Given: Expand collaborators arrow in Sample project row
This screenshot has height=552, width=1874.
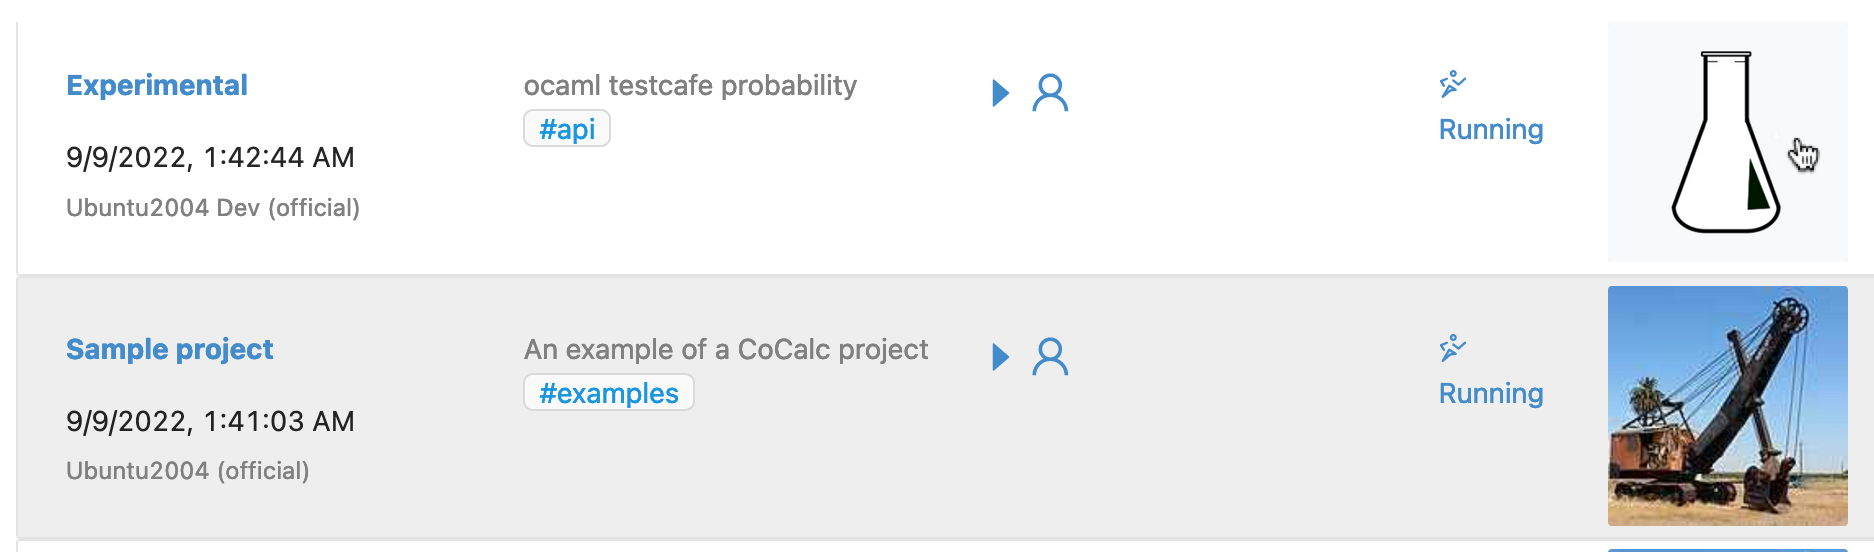Looking at the screenshot, I should point(1000,357).
